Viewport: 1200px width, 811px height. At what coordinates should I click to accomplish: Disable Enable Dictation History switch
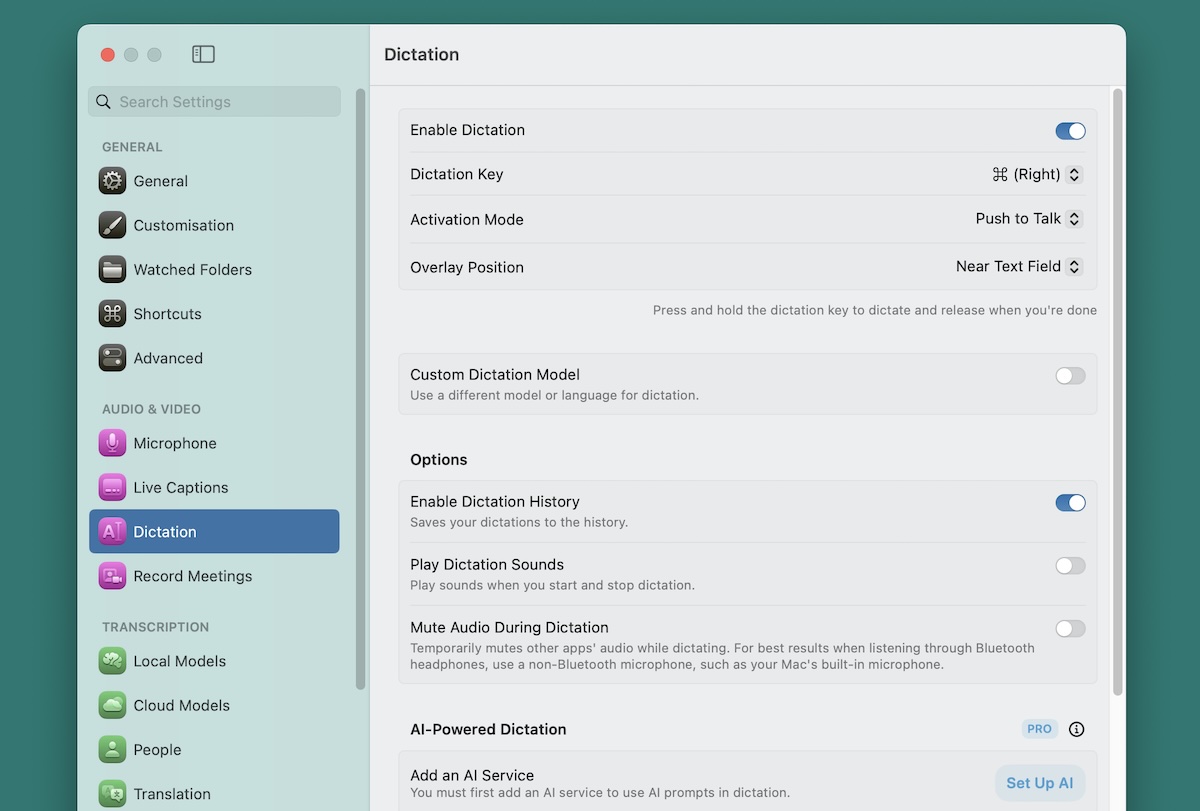point(1070,503)
